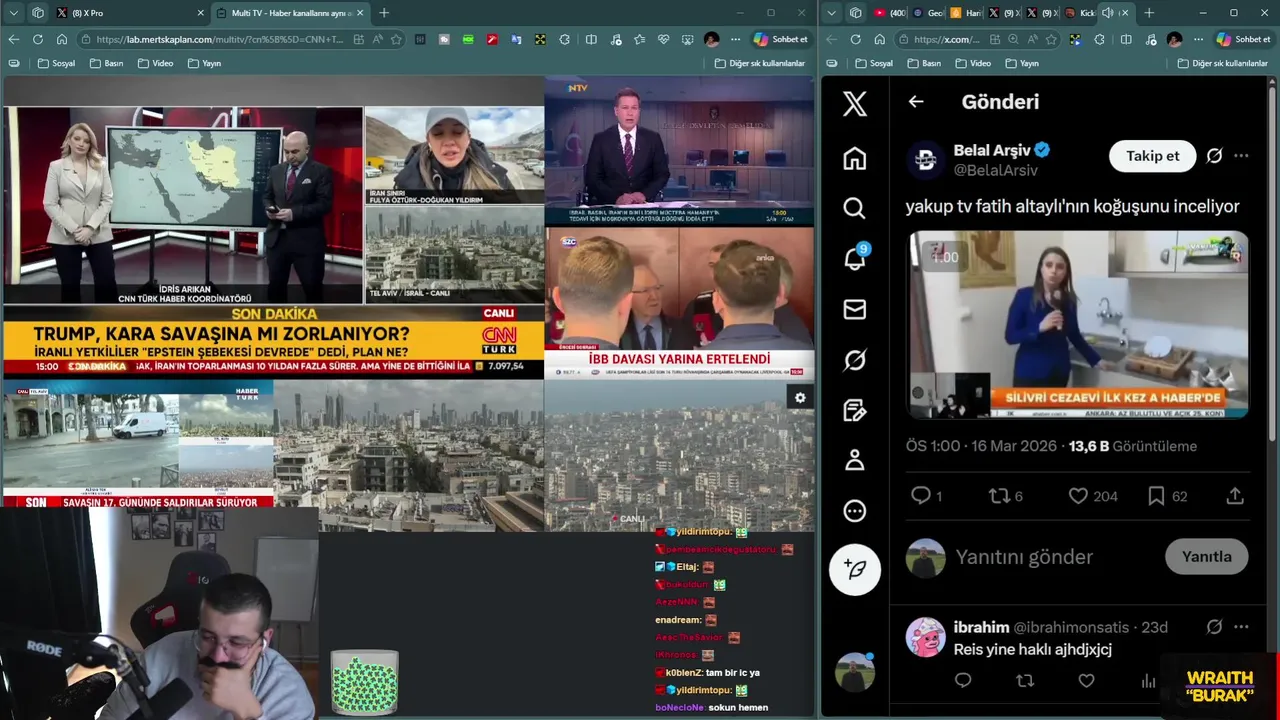Screen dimensions: 1280x720
Task: Open Diğer sık kullanılanlar in left browser
Action: pyautogui.click(x=760, y=63)
